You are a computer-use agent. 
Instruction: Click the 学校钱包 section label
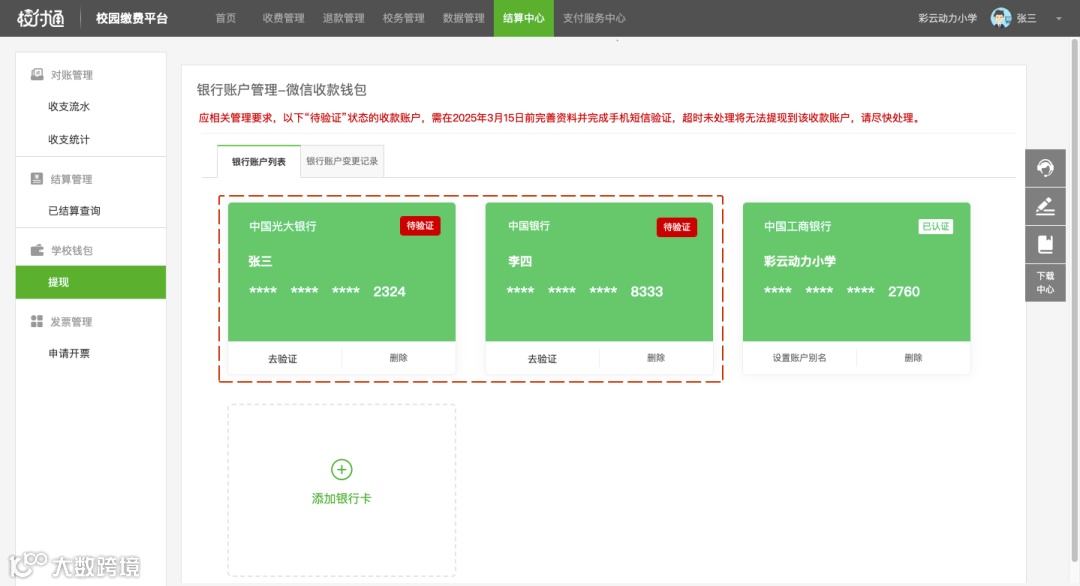pyautogui.click(x=72, y=251)
